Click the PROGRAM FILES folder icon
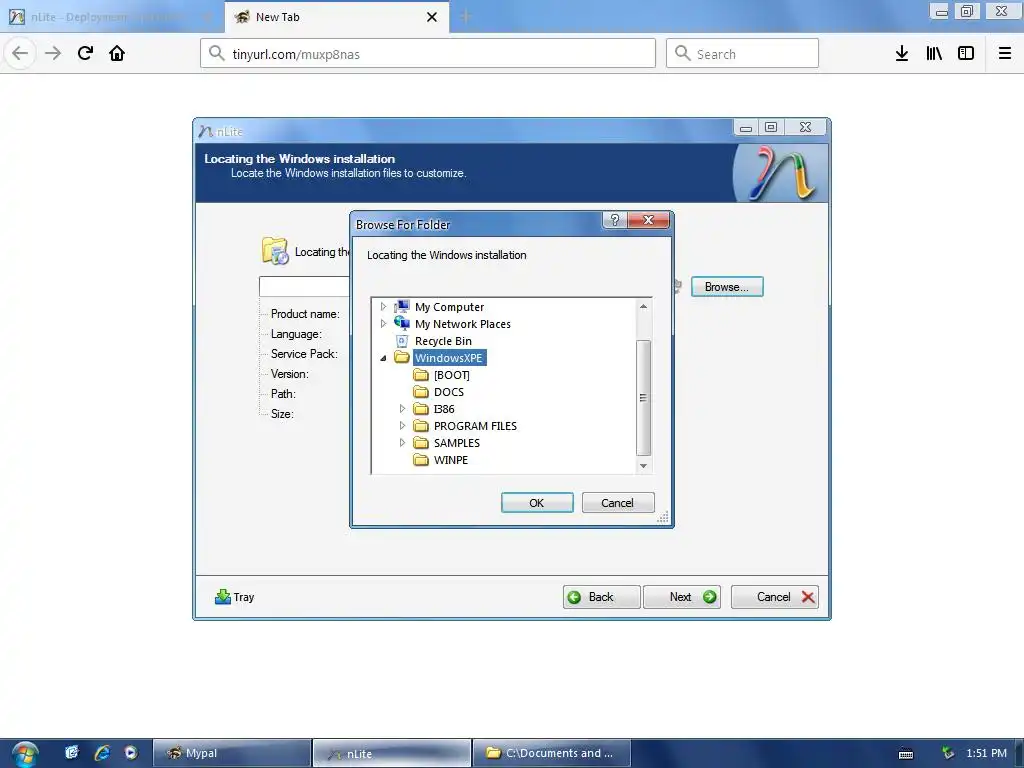This screenshot has width=1024, height=768. (x=421, y=426)
